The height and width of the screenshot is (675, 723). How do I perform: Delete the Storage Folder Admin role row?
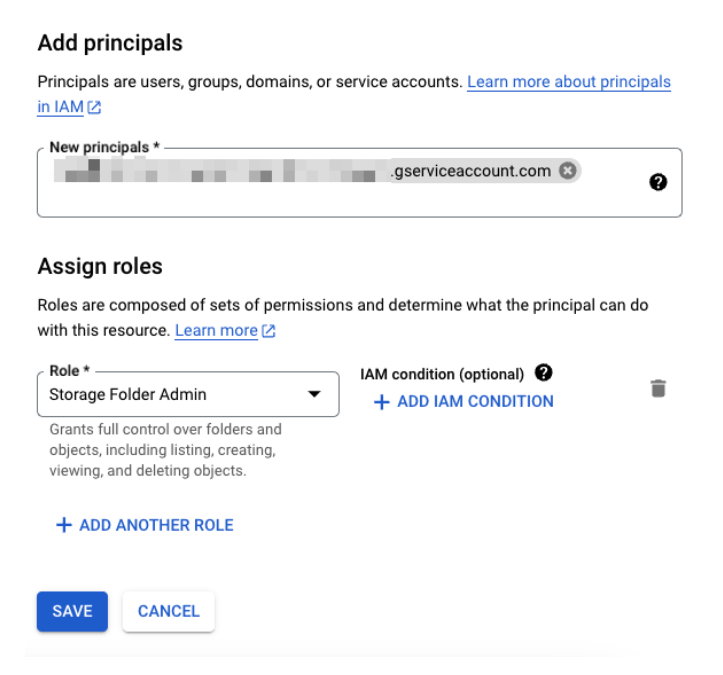click(658, 389)
